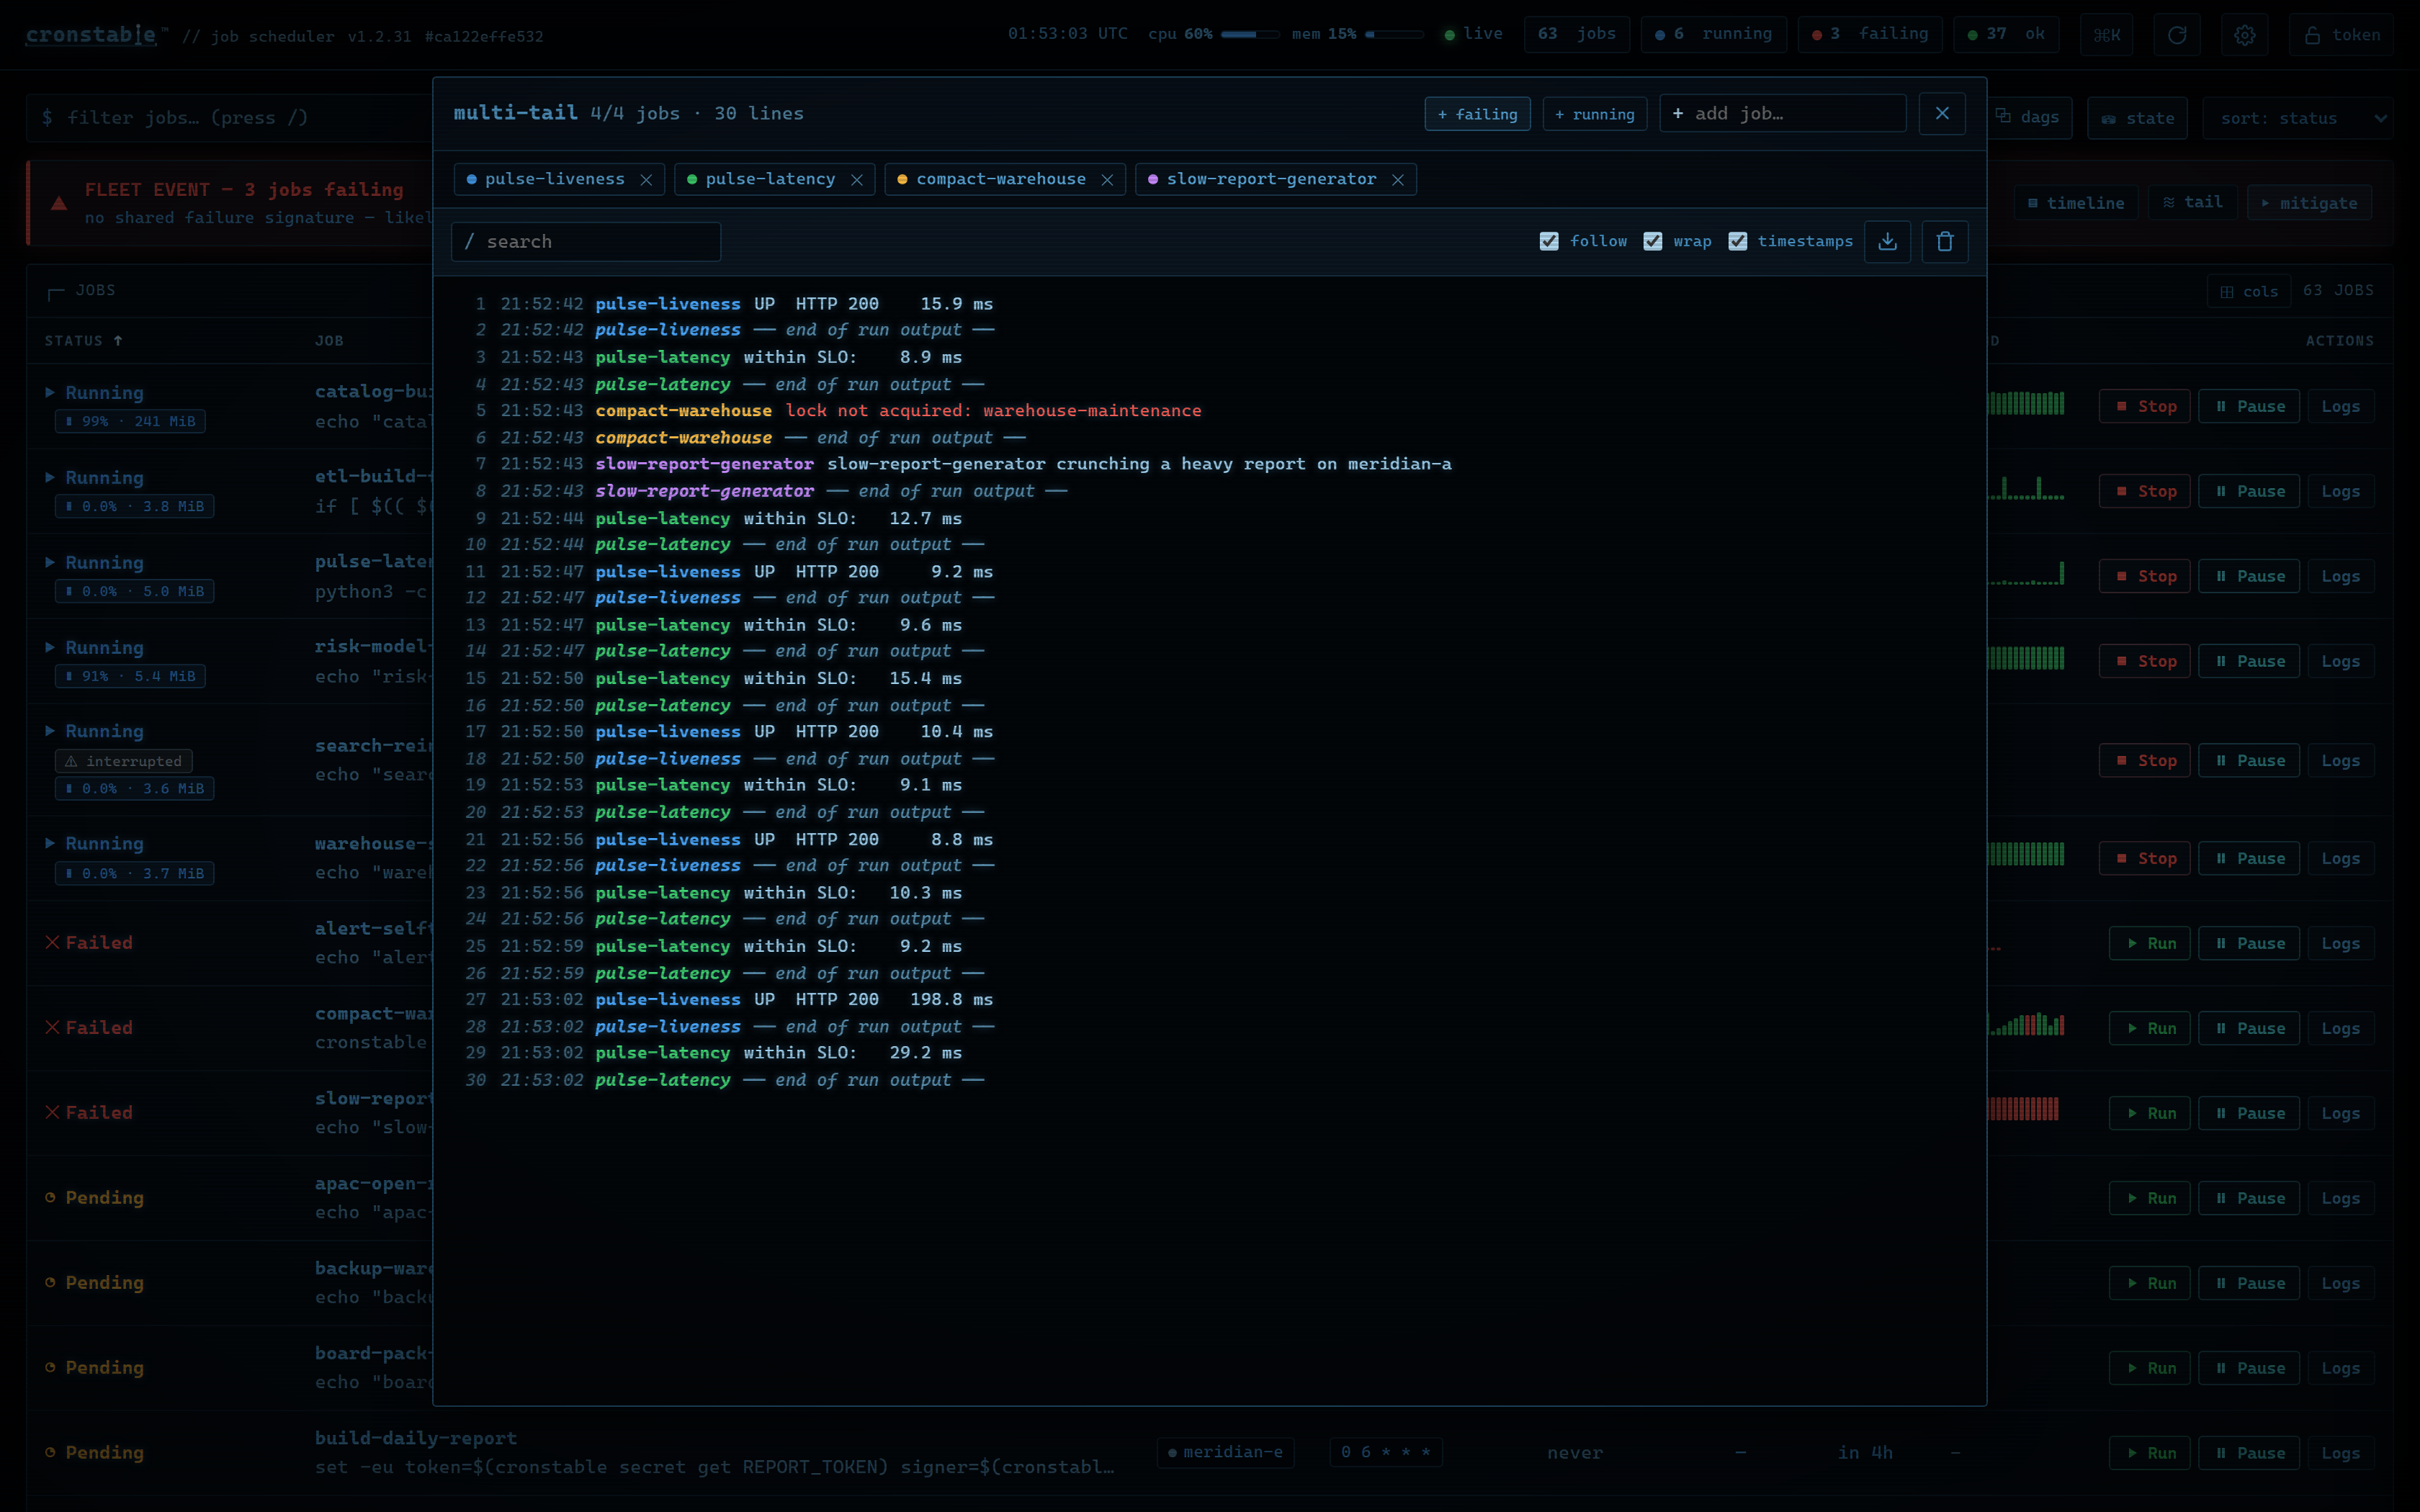
Task: Stop the catalog-bu job
Action: point(2145,406)
